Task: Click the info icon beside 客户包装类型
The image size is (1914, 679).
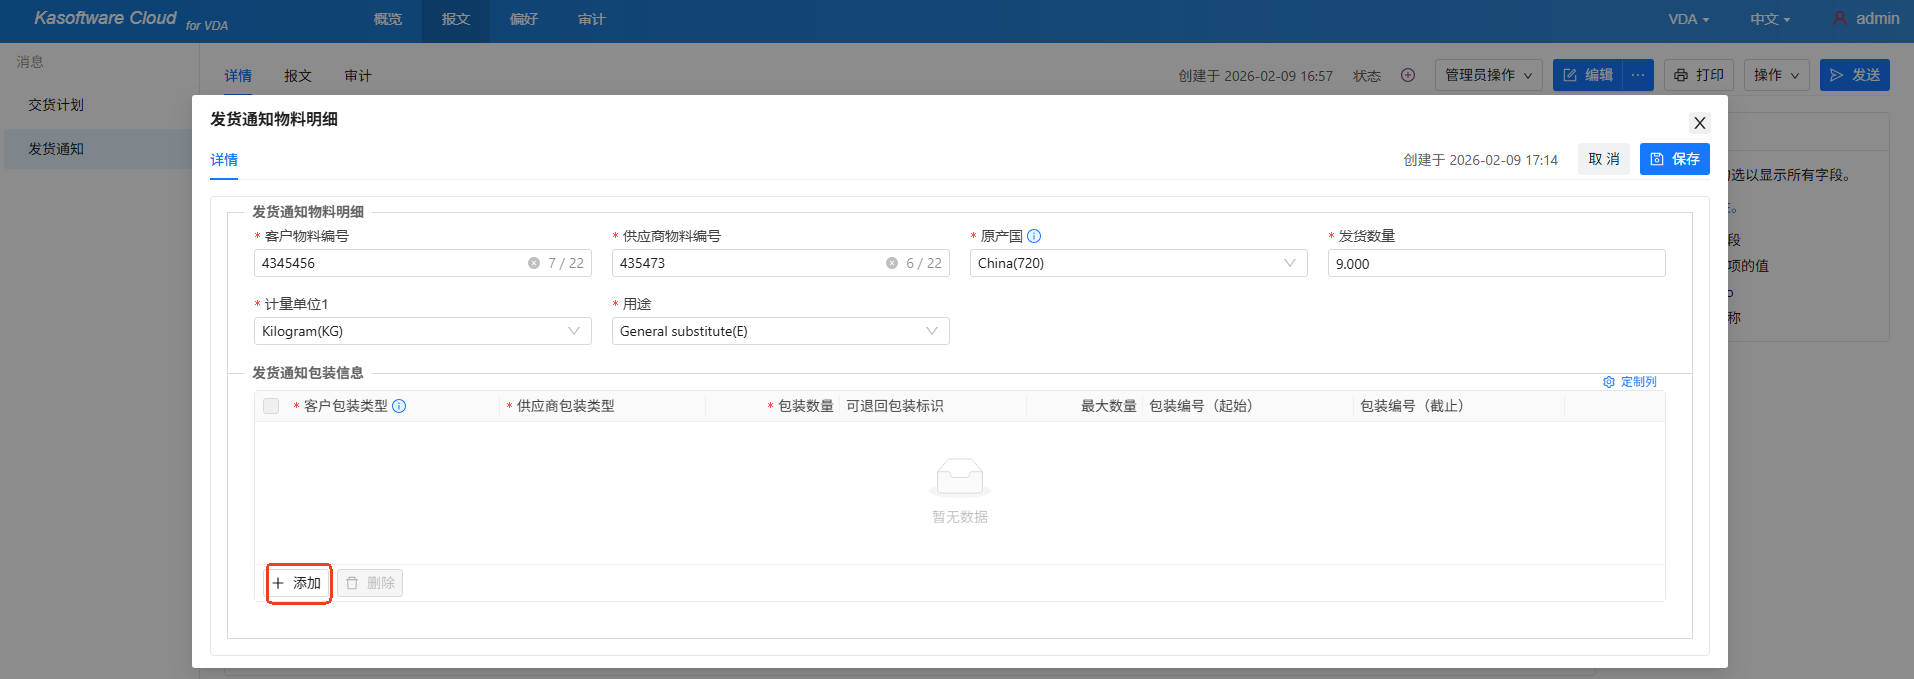Action: [x=399, y=406]
